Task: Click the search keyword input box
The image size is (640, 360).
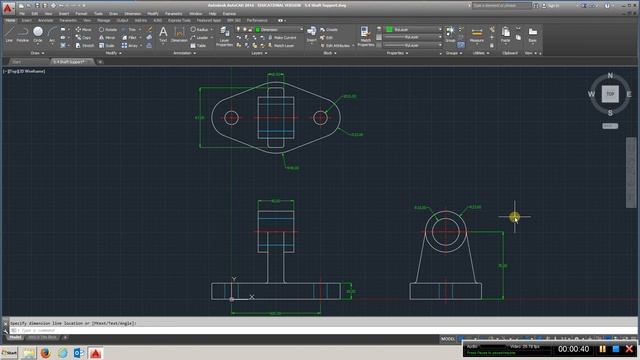Action: (x=501, y=6)
